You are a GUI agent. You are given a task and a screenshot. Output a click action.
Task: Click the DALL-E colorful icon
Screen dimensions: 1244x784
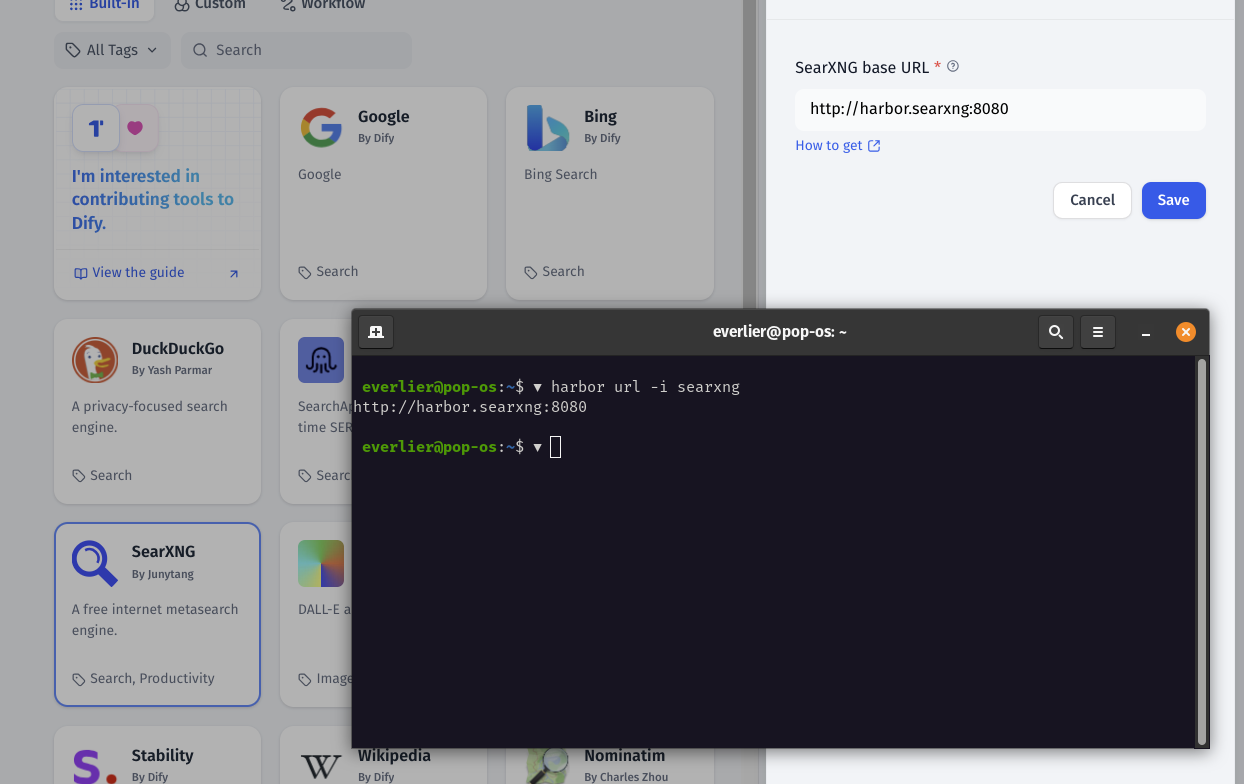pos(321,563)
